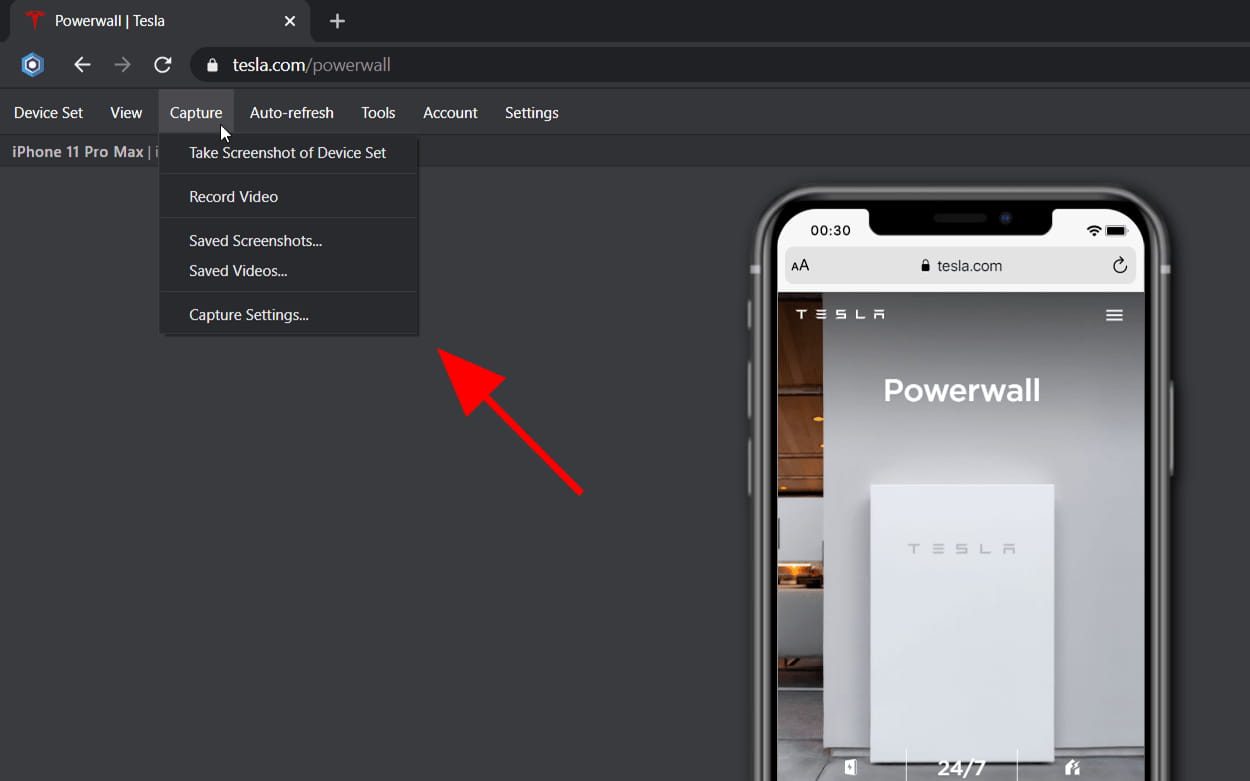Click the iPhone 11 Pro Max label
The height and width of the screenshot is (781, 1250).
click(x=78, y=152)
